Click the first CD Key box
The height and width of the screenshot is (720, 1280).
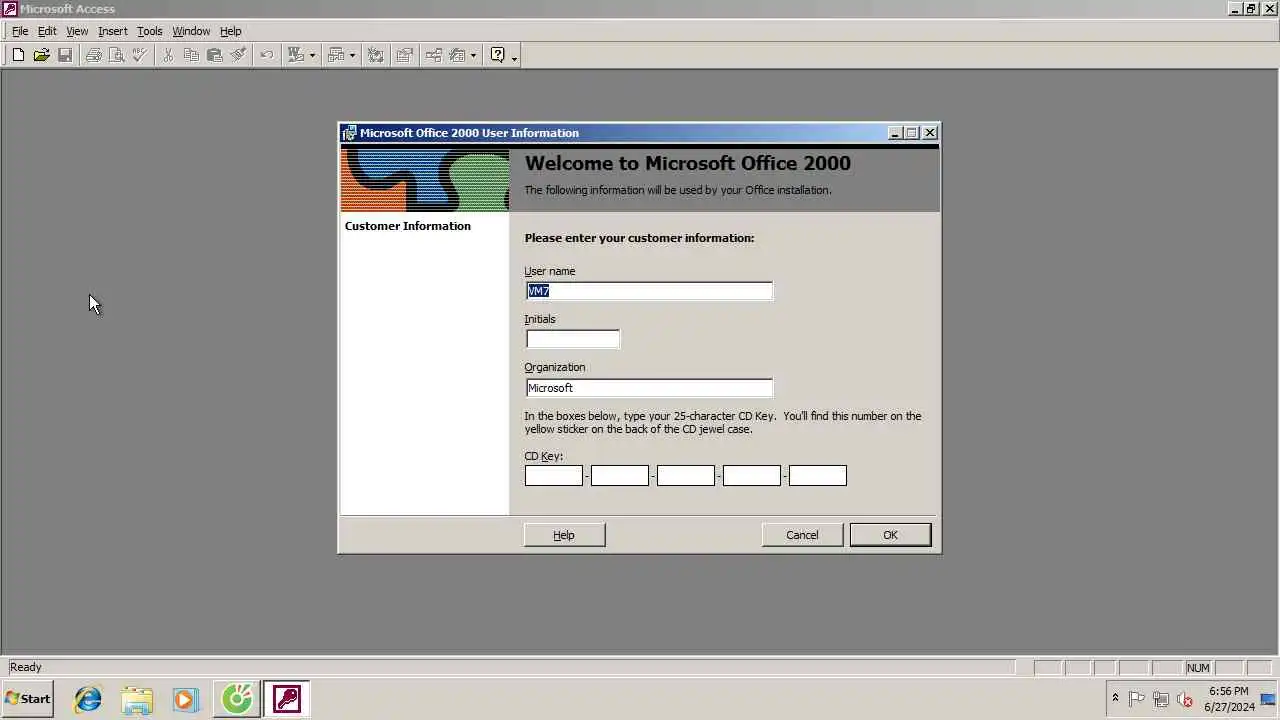click(554, 476)
